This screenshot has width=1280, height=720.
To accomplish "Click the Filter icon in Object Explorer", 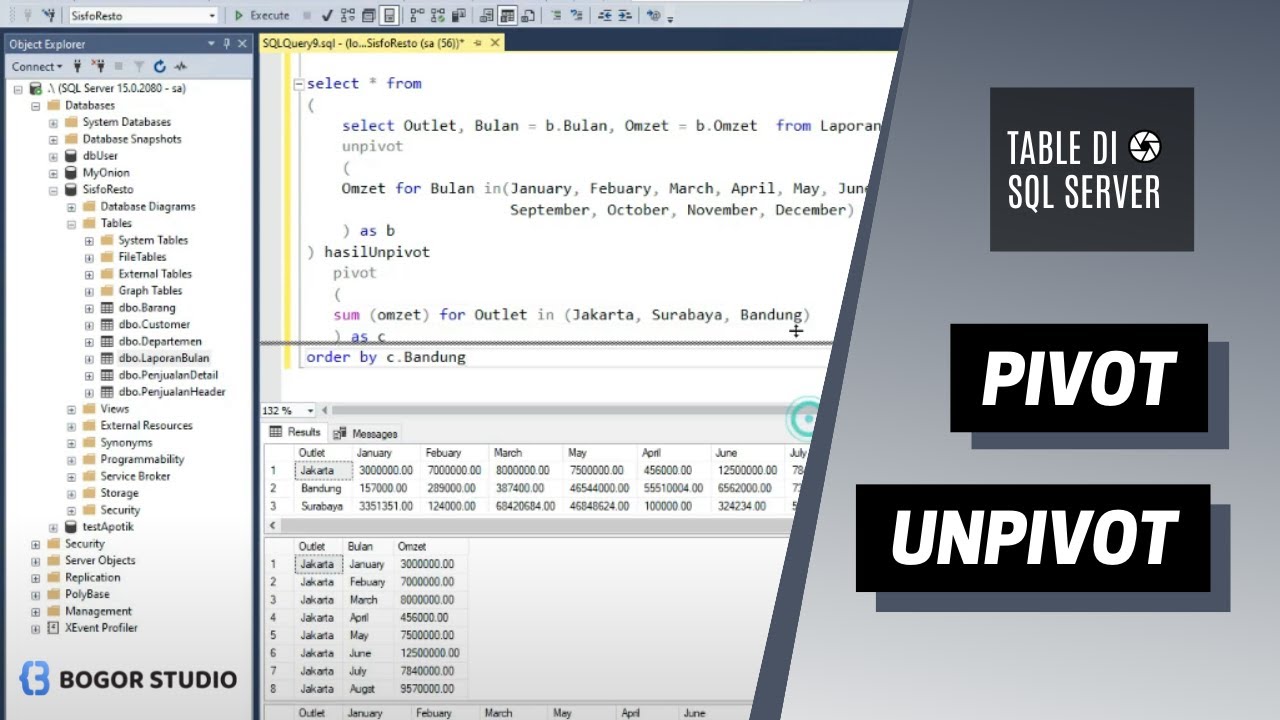I will tap(139, 66).
